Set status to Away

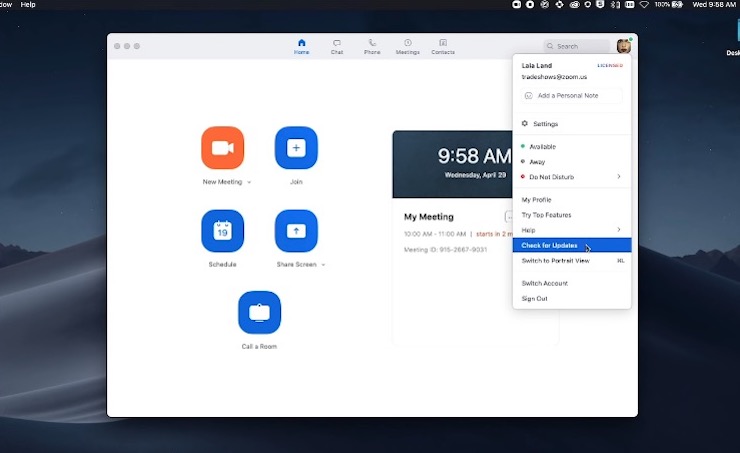pyautogui.click(x=538, y=161)
